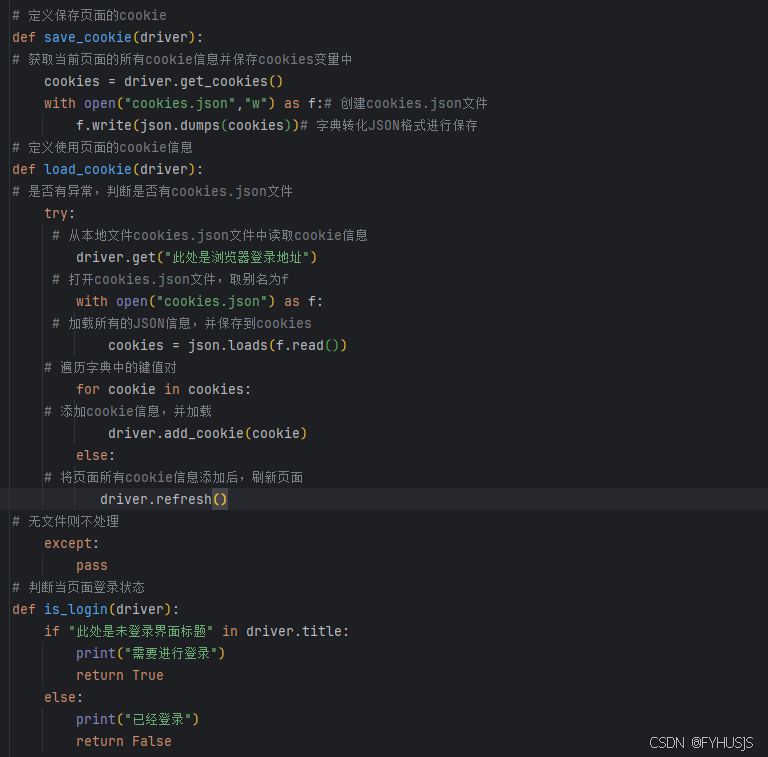Click comment "# 打开cookies.json文件，取别名为f"

pos(170,280)
